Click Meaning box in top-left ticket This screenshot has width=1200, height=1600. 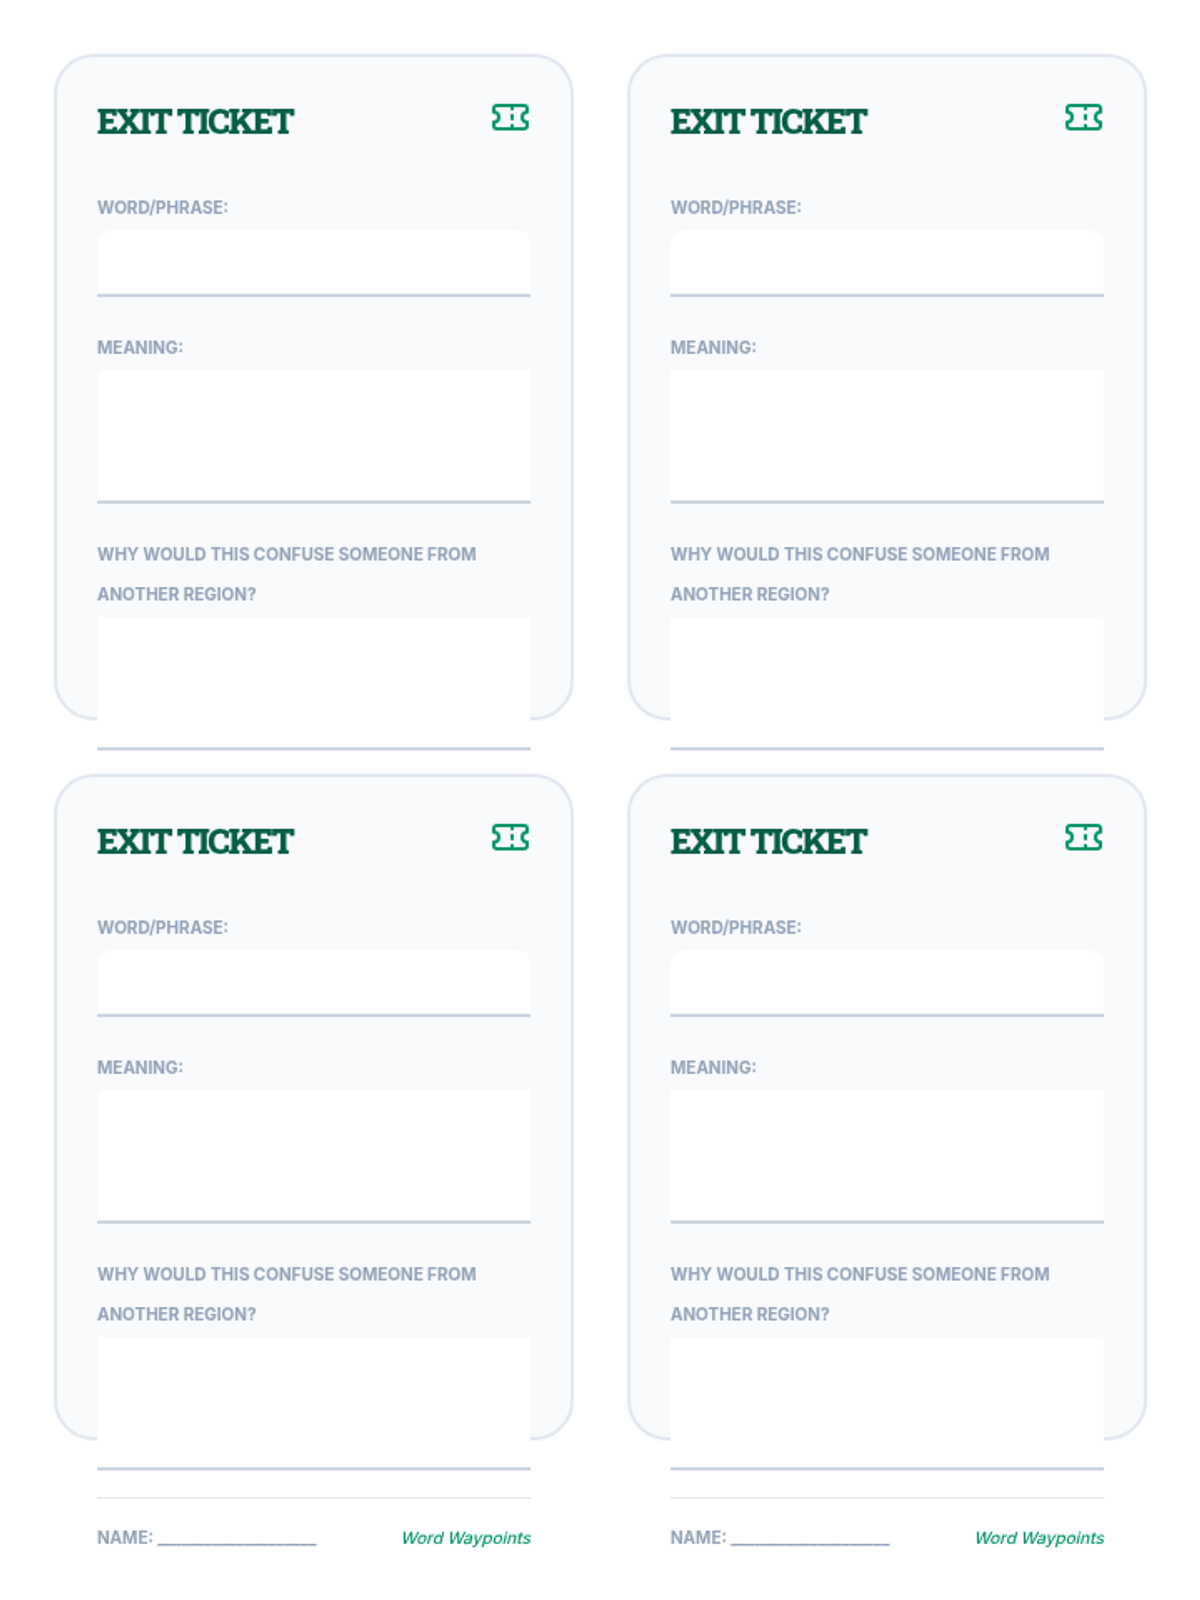314,437
